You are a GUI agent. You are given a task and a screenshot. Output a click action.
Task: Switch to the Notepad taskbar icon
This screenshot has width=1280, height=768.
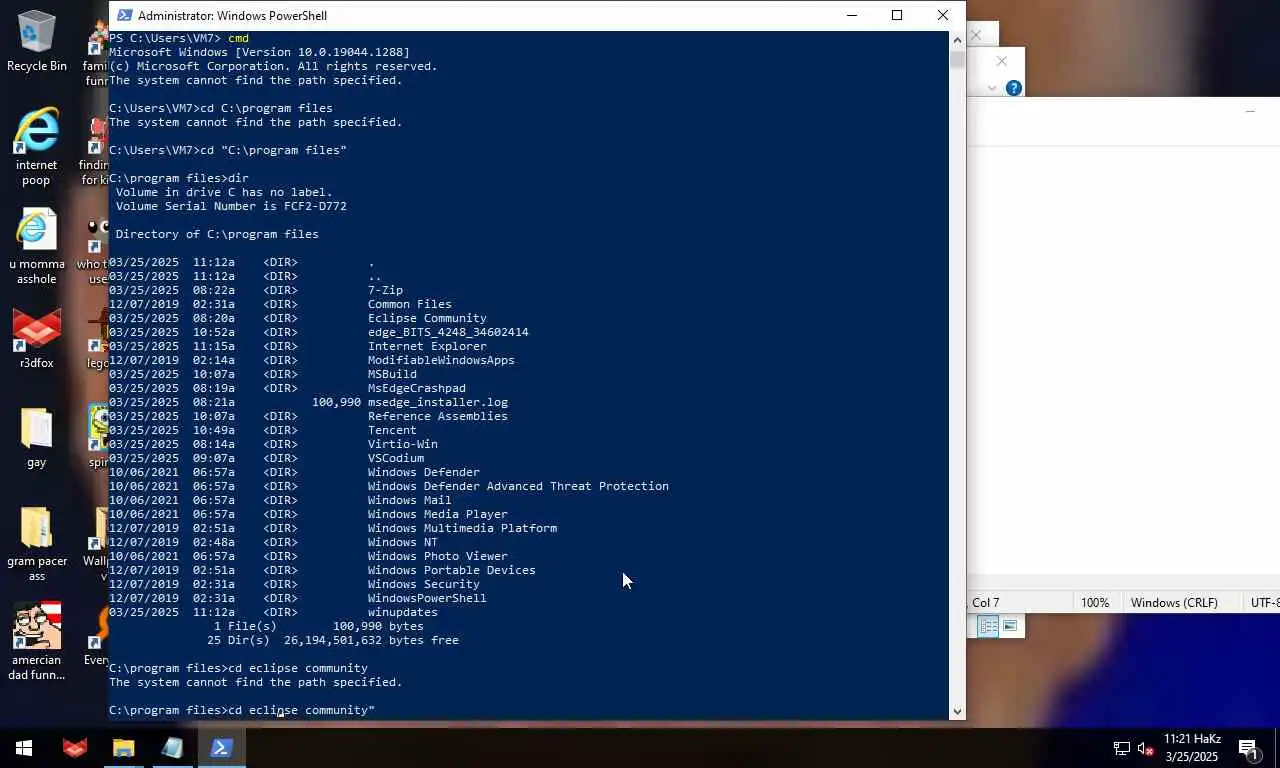(172, 747)
